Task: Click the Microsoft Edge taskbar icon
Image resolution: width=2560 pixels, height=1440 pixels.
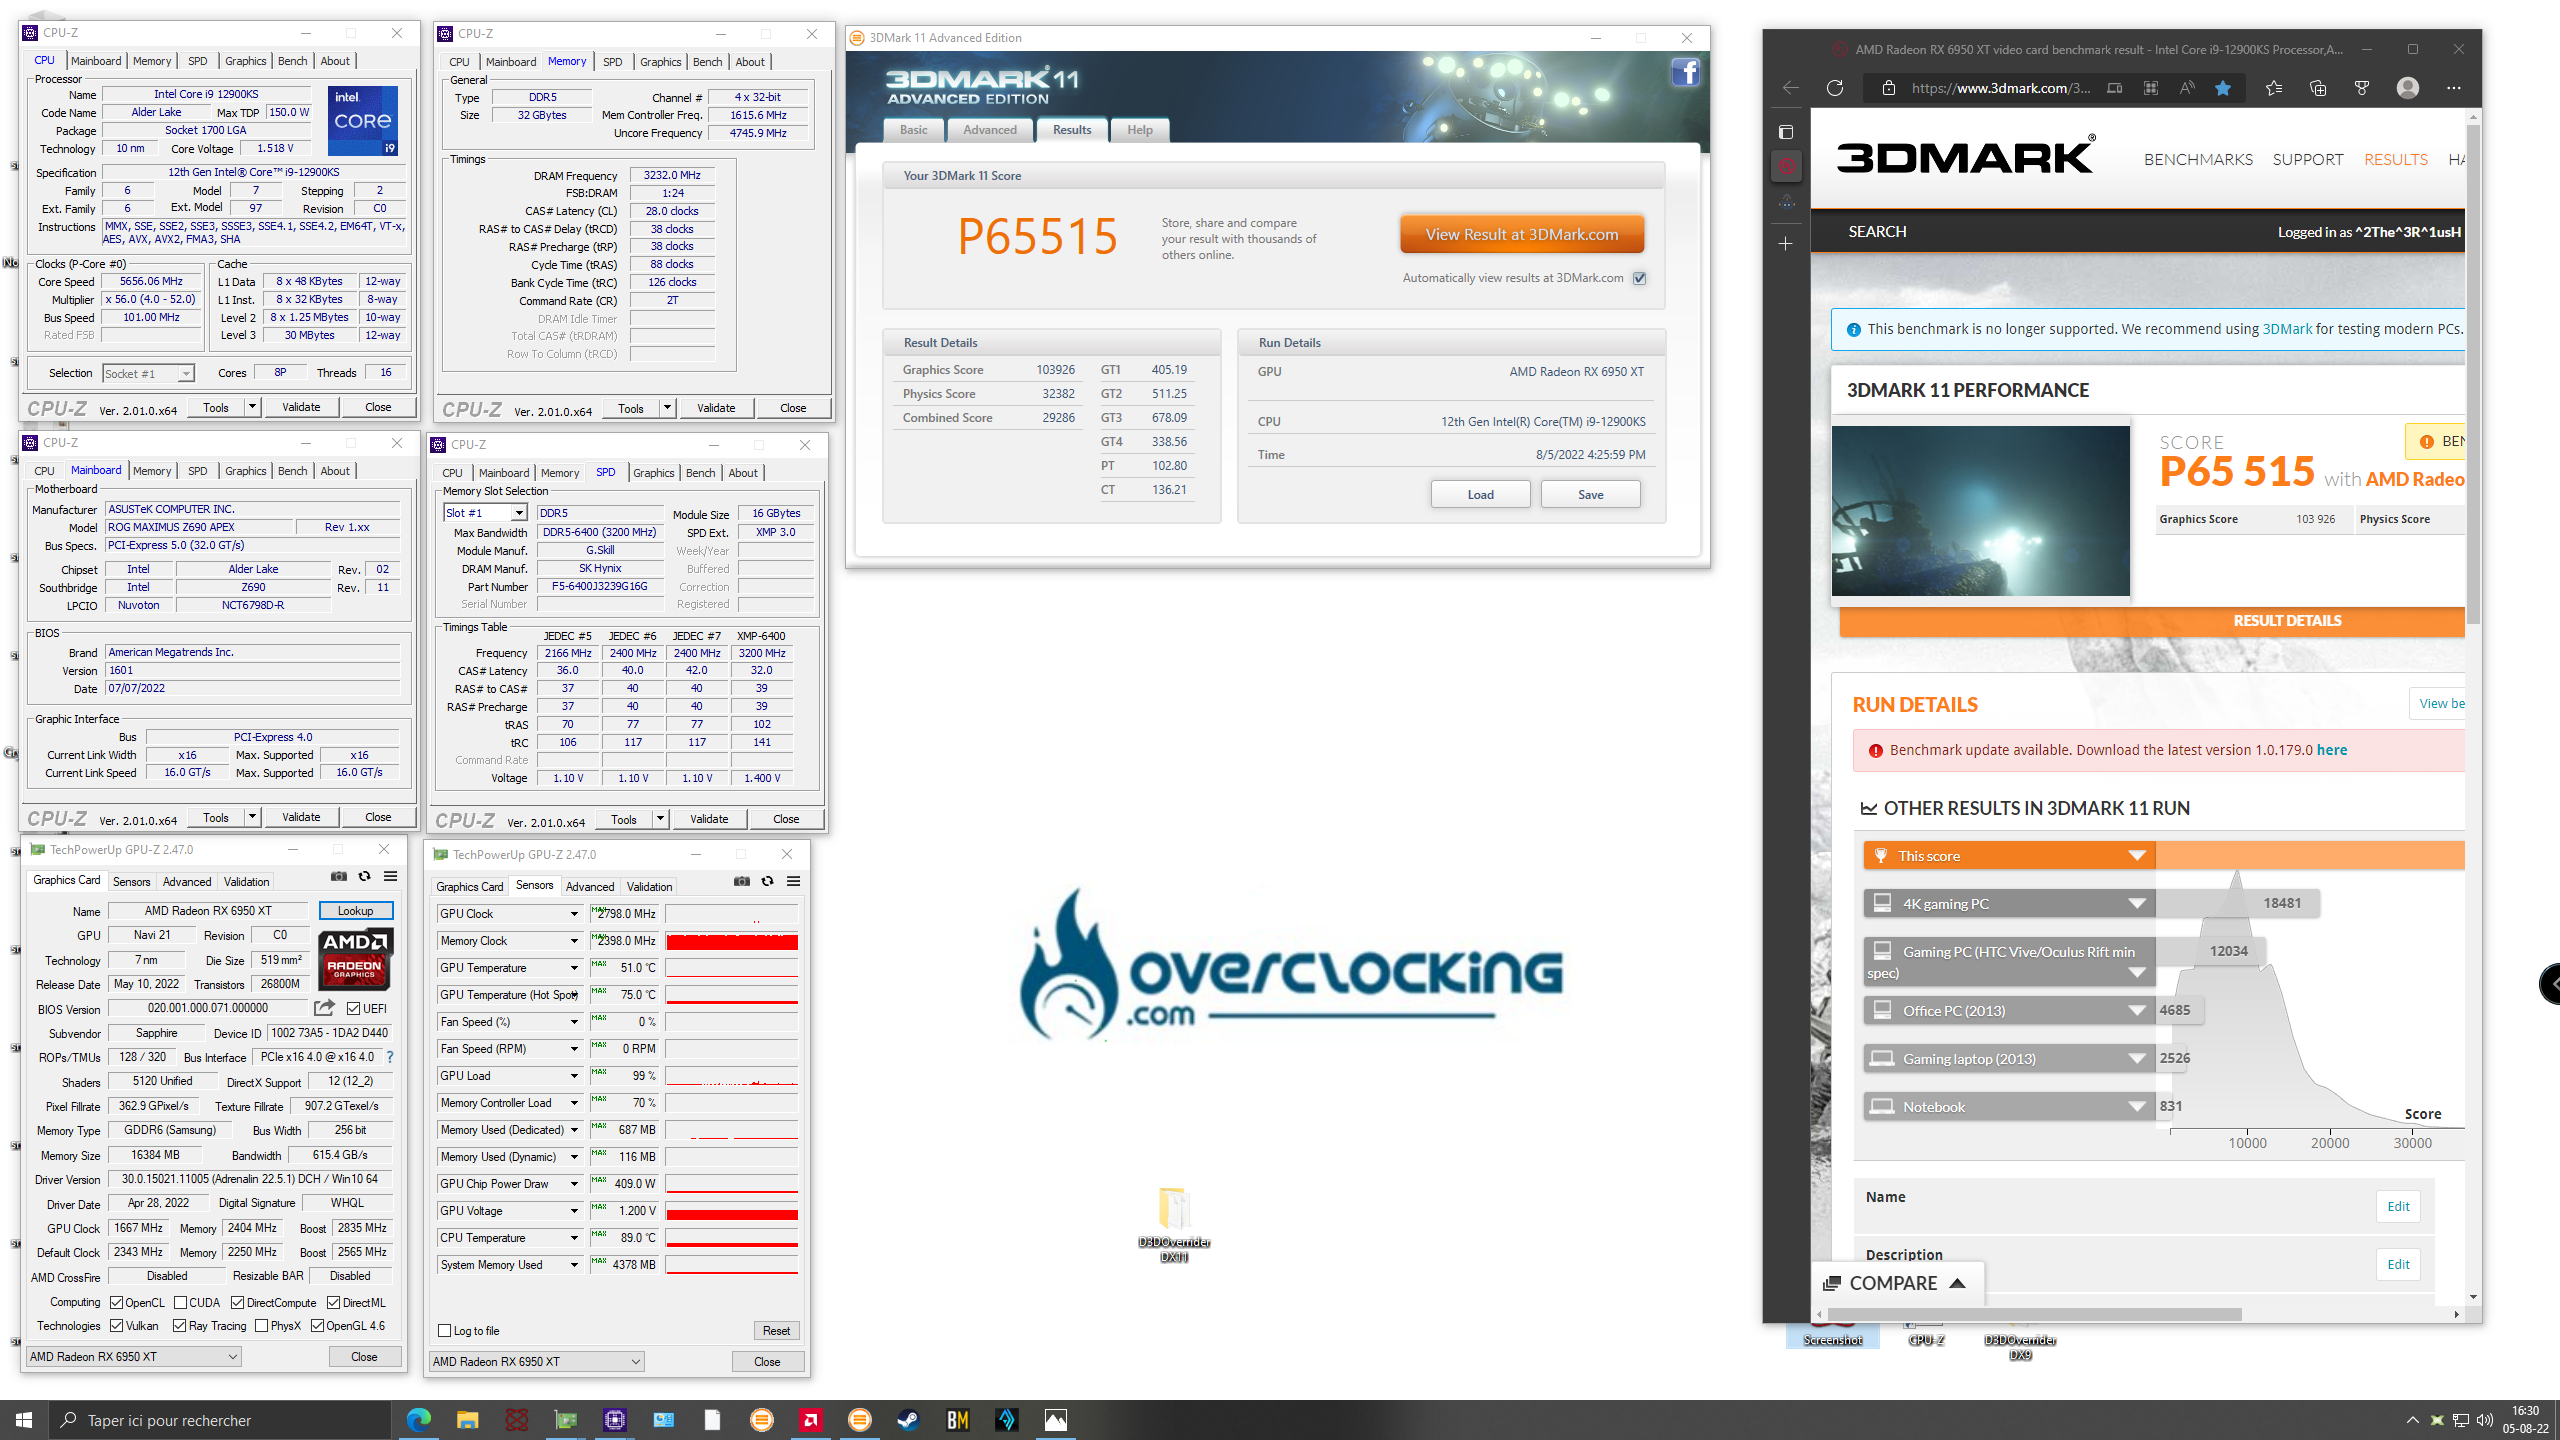Action: (419, 1420)
